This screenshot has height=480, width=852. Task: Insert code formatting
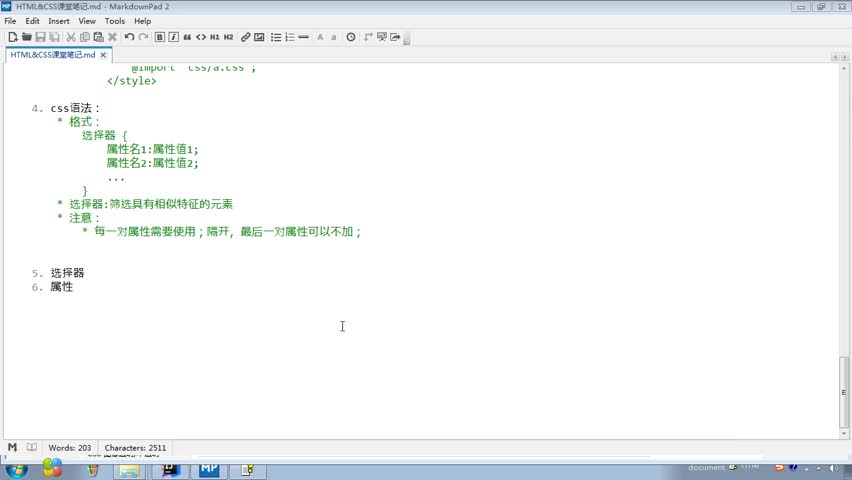click(201, 37)
